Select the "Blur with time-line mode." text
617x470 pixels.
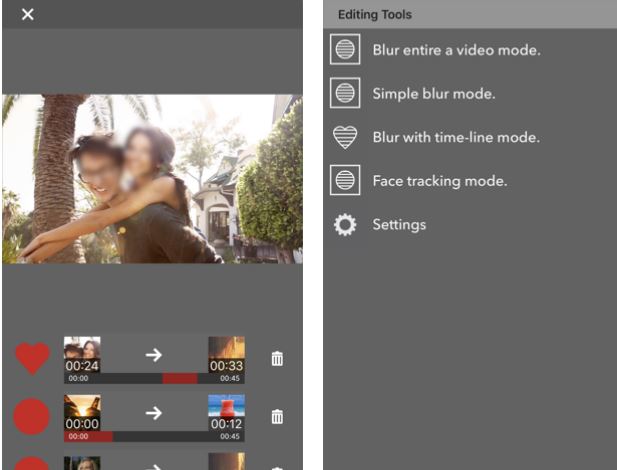(456, 138)
